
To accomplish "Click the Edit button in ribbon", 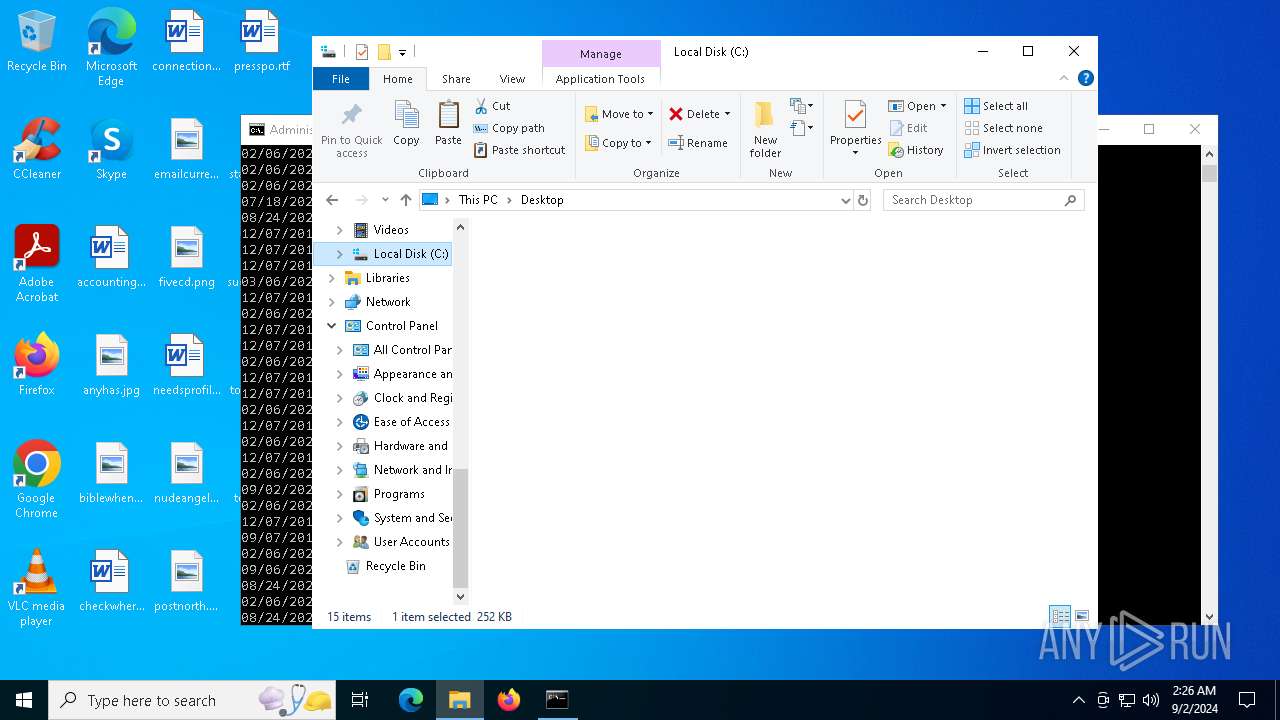I will point(908,128).
